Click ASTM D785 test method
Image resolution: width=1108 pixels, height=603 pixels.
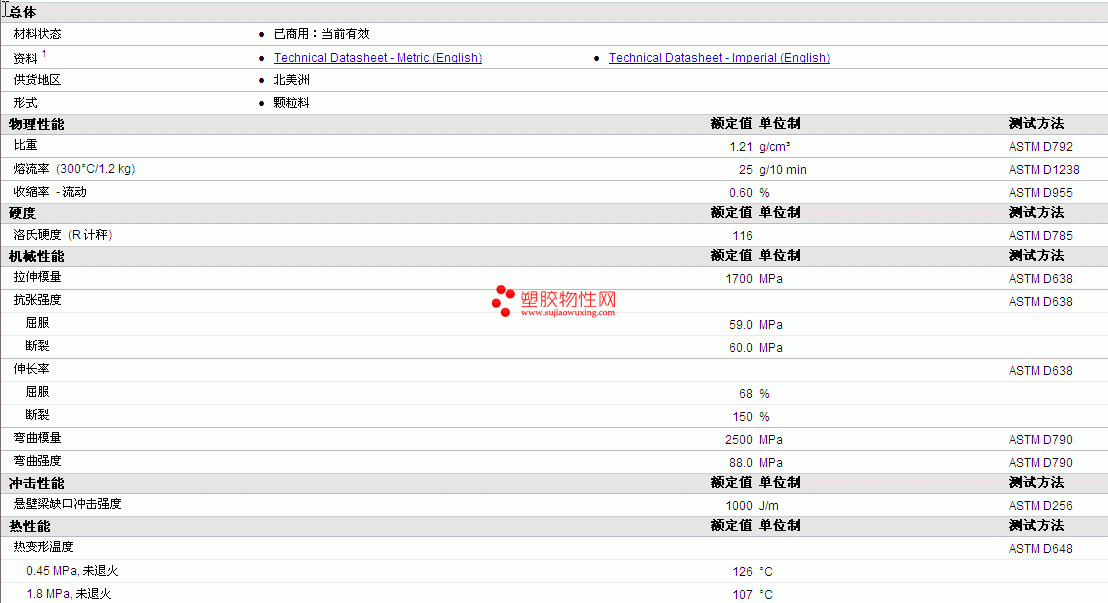1040,236
